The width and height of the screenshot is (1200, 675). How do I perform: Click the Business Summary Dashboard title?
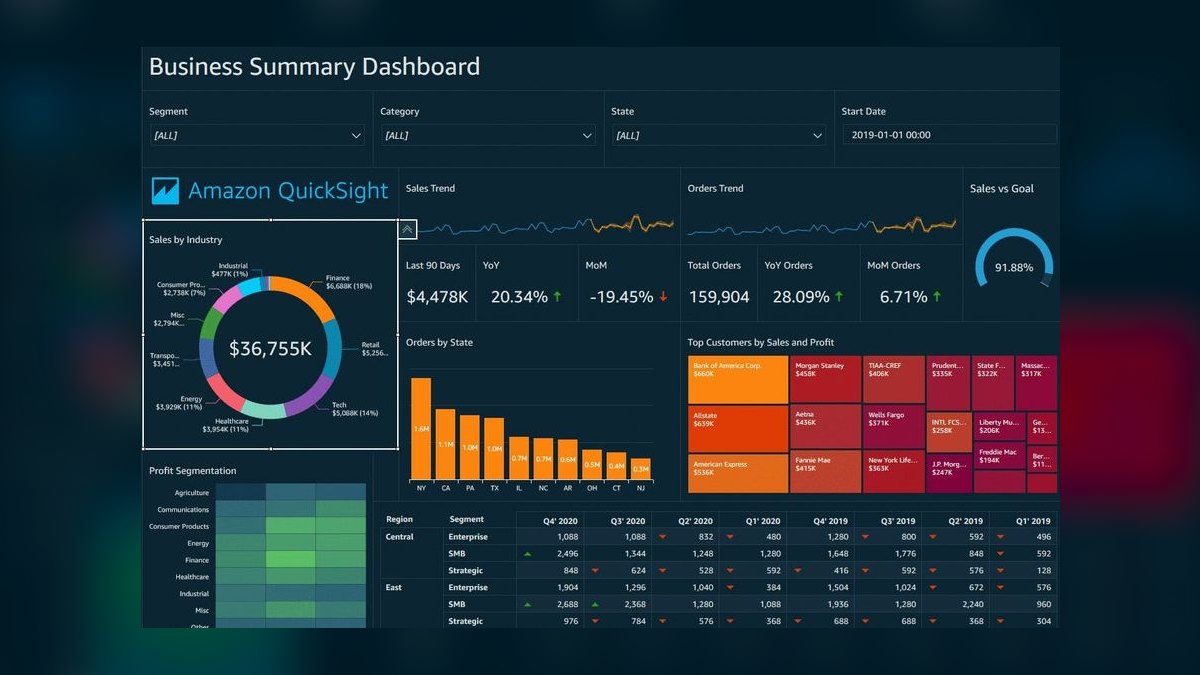pos(314,67)
